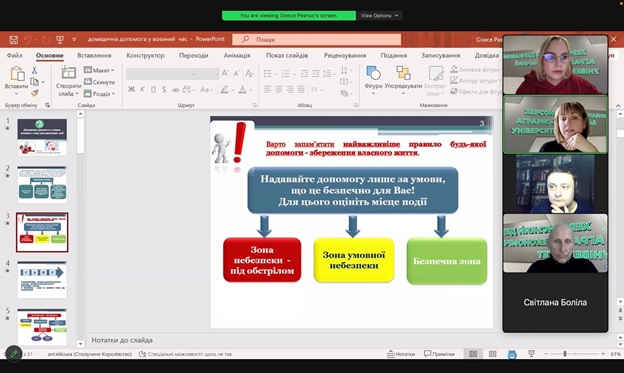
Task: Click the Примітки comments button
Action: tap(439, 353)
